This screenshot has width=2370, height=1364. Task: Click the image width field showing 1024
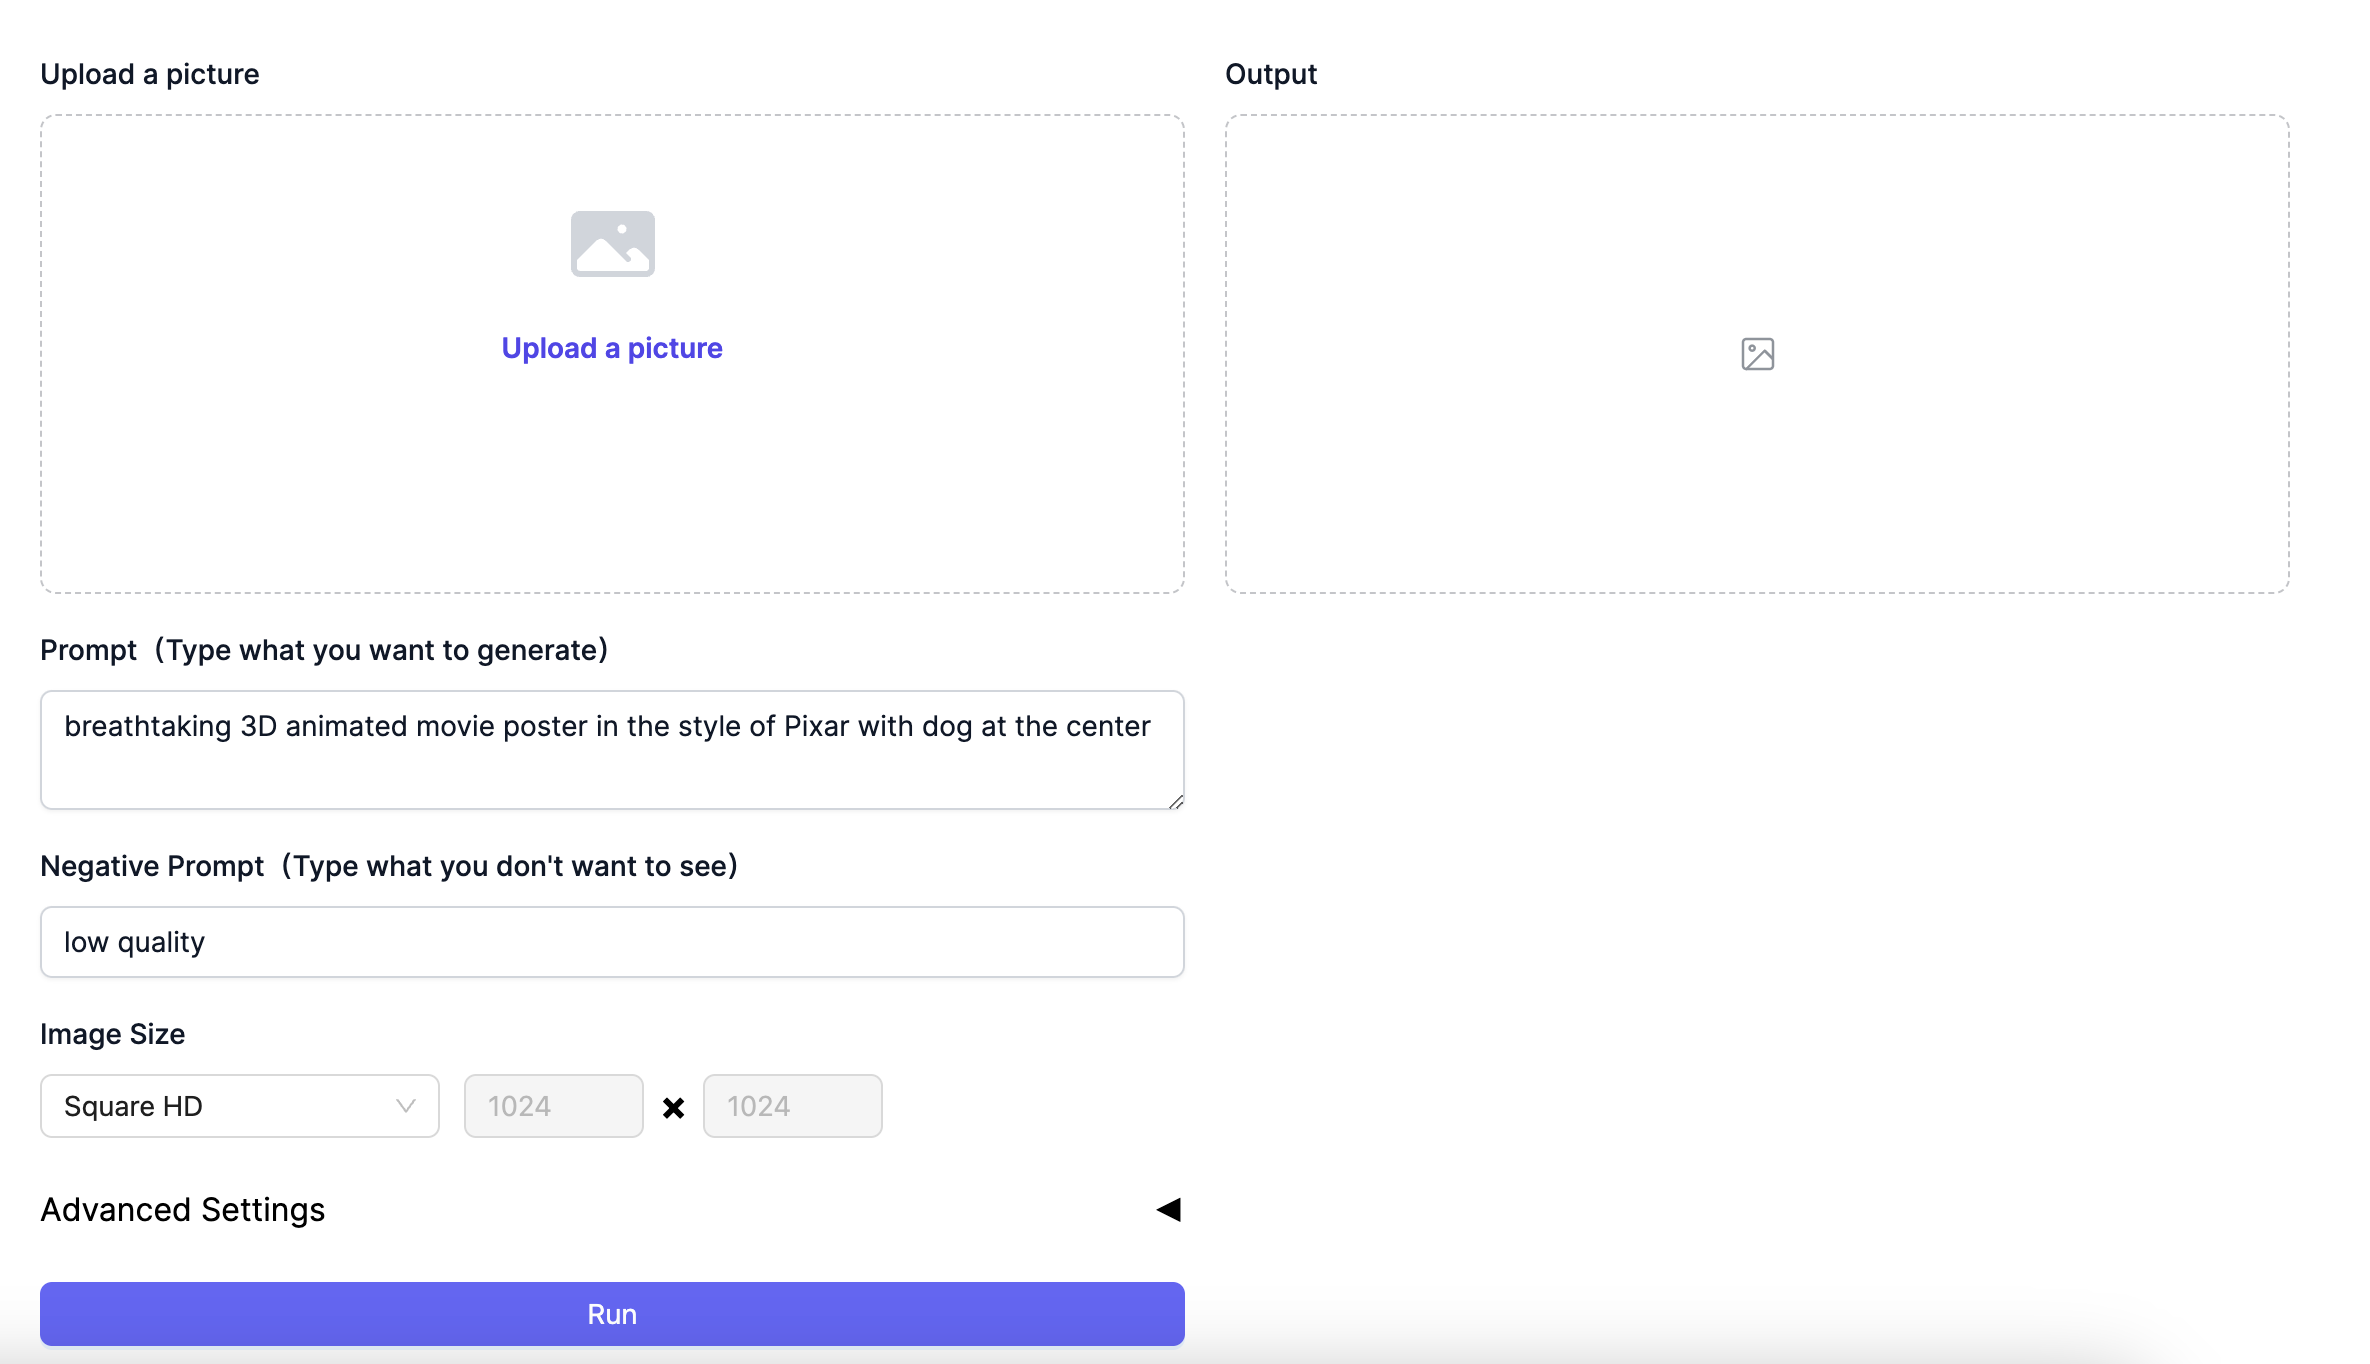(554, 1106)
